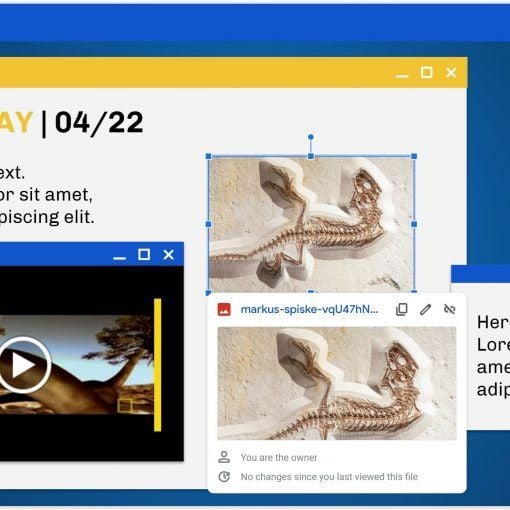
Task: Edit the link with the pencil icon
Action: point(425,309)
